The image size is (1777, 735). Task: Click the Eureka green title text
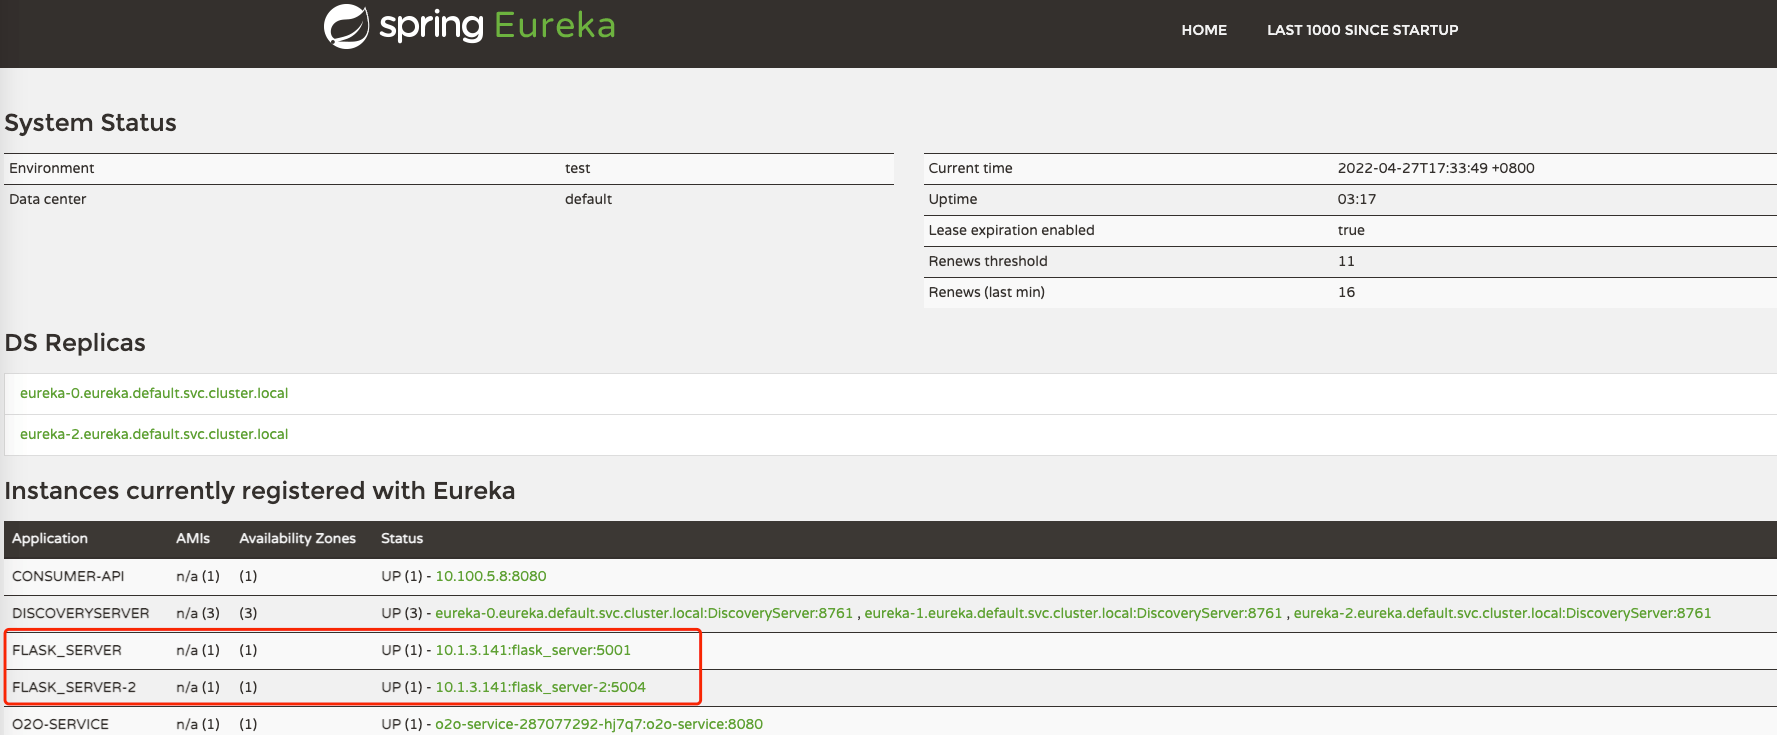pos(554,26)
